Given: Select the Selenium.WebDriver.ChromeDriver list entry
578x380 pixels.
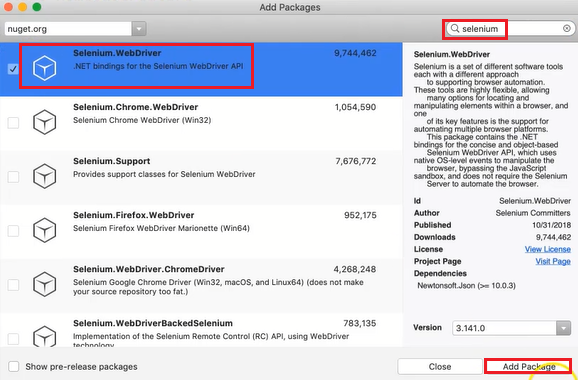Looking at the screenshot, I should click(x=201, y=286).
